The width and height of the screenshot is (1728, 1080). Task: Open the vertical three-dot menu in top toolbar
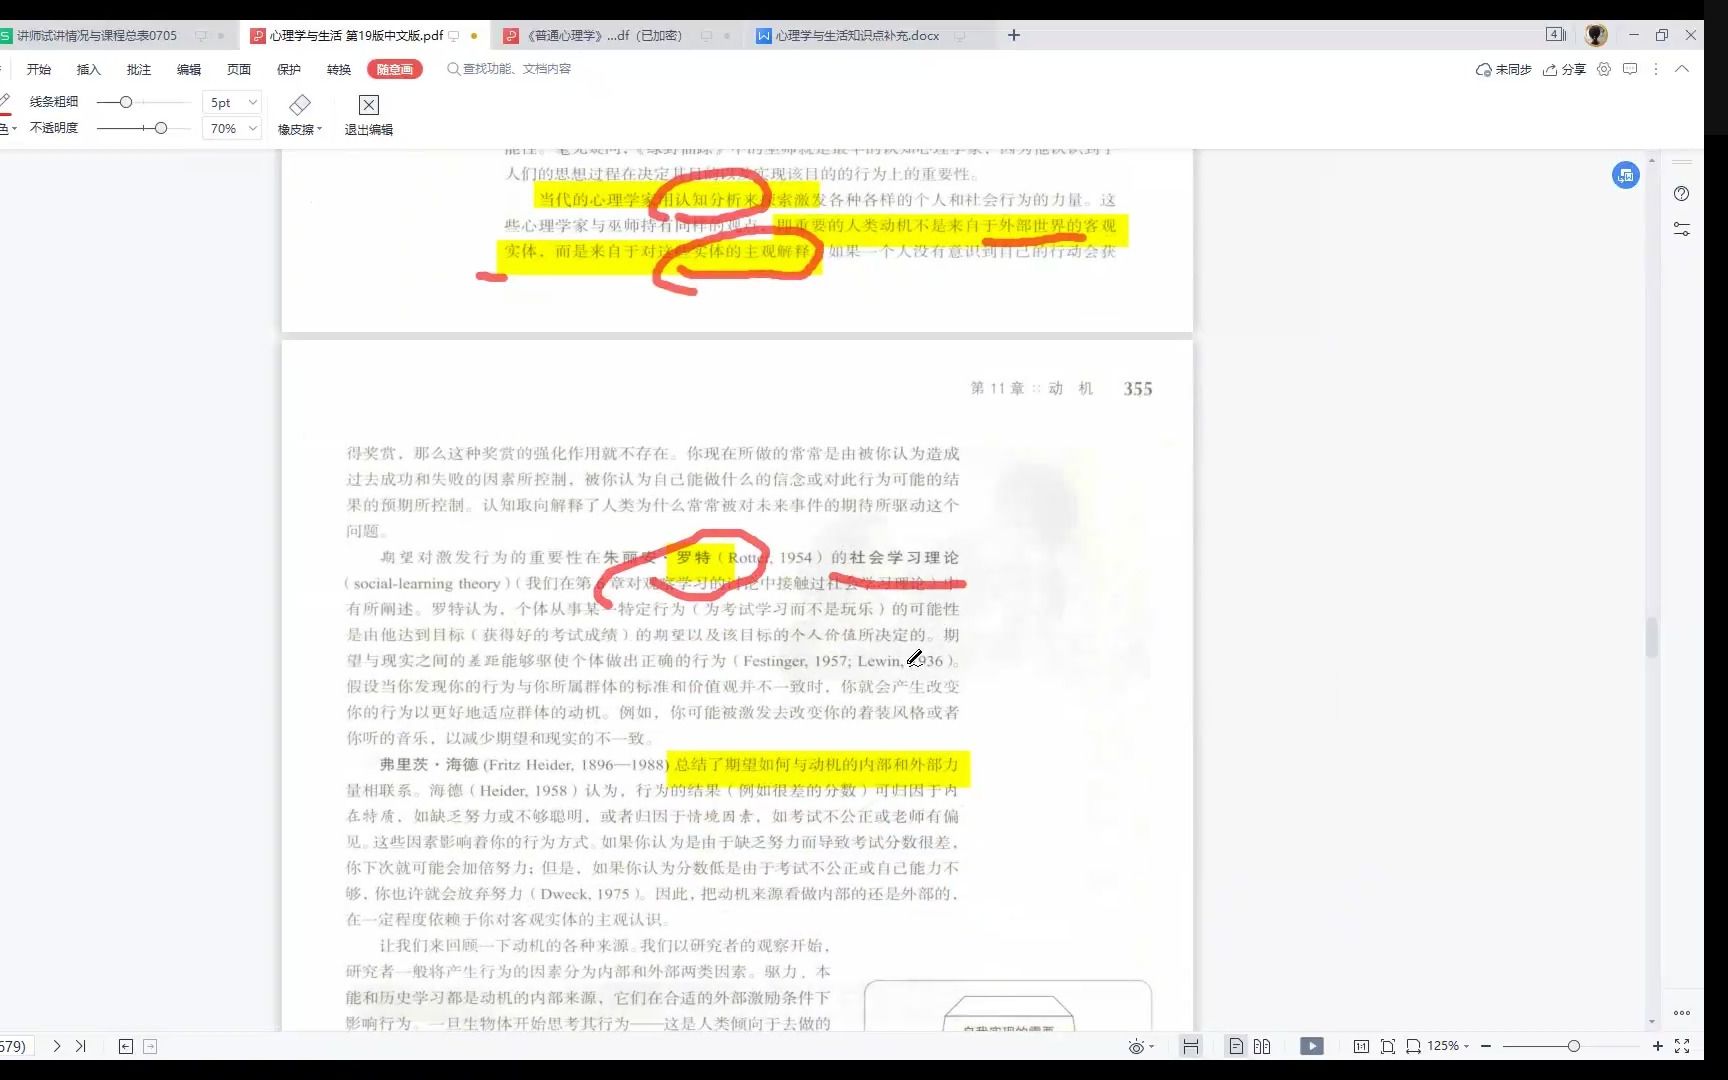click(1656, 69)
